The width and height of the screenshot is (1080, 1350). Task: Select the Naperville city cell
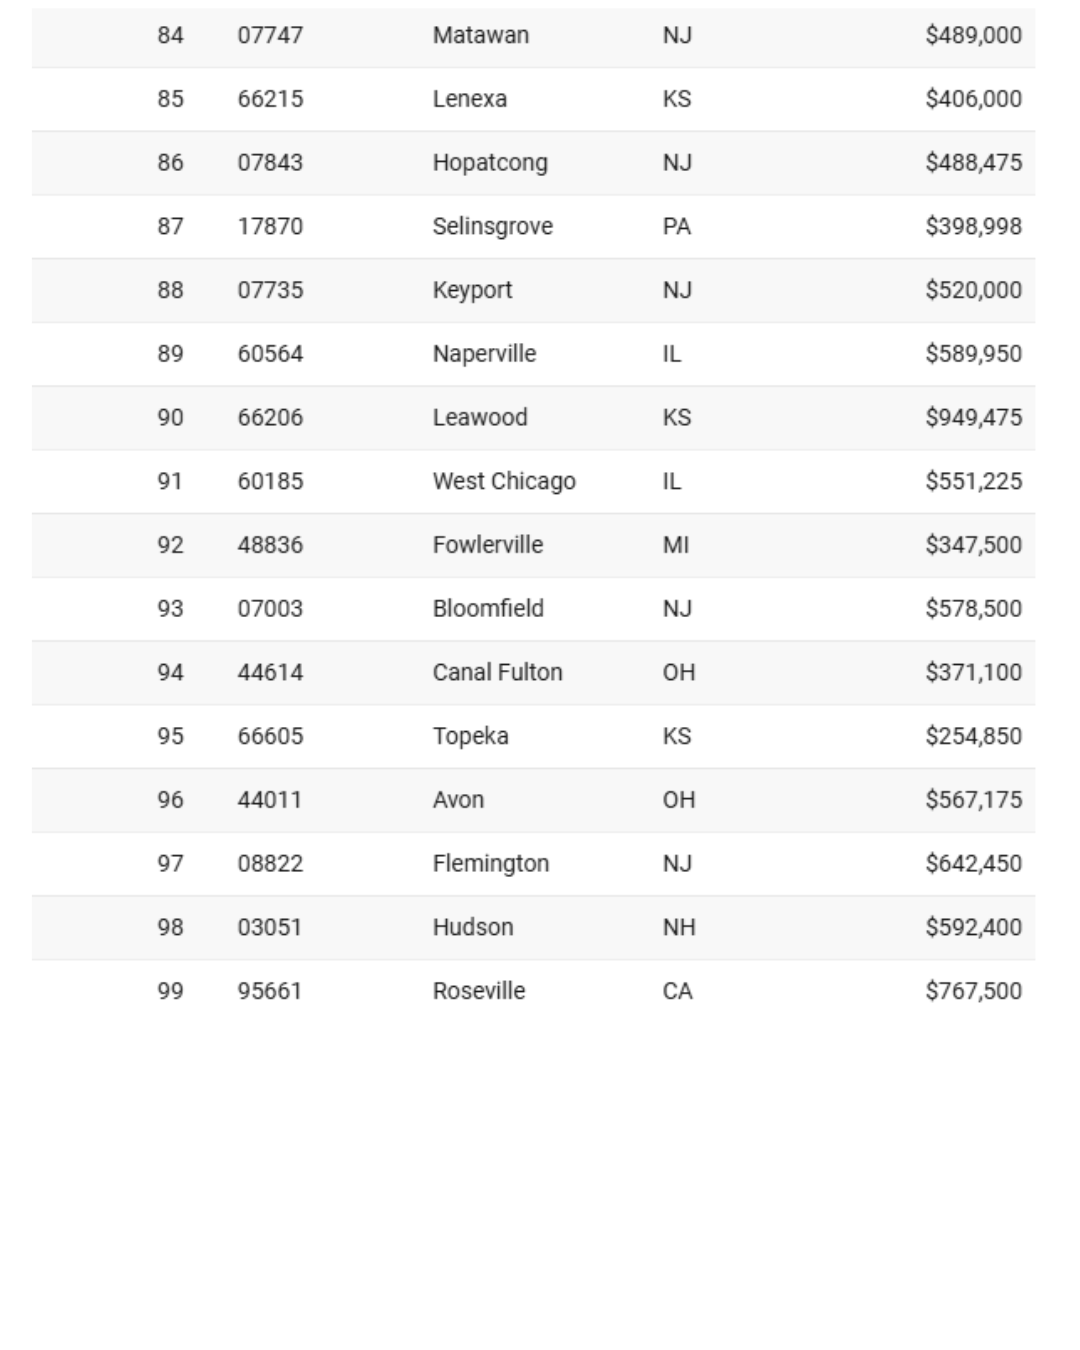point(484,354)
